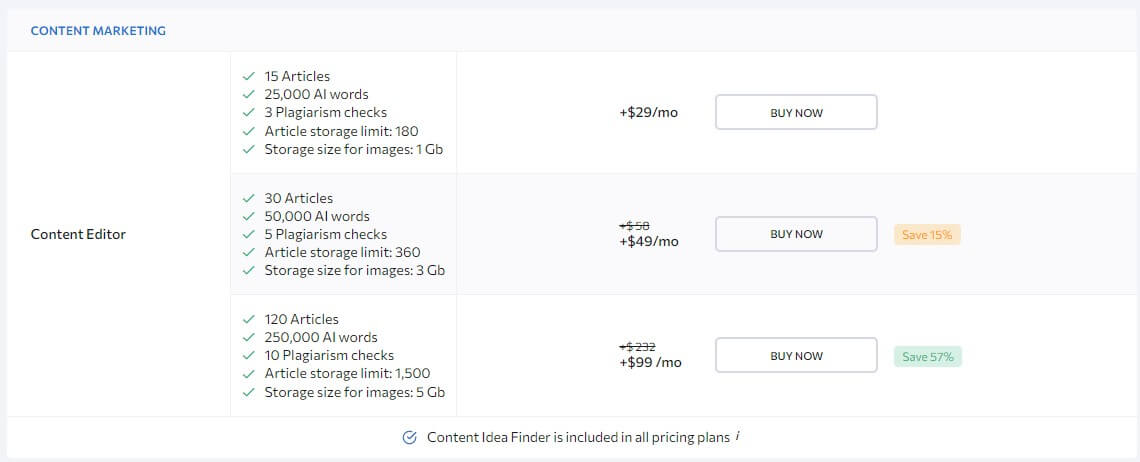Buy the $49/mo Content Editor plan
Screen dimensions: 1140x462
pyautogui.click(x=796, y=234)
